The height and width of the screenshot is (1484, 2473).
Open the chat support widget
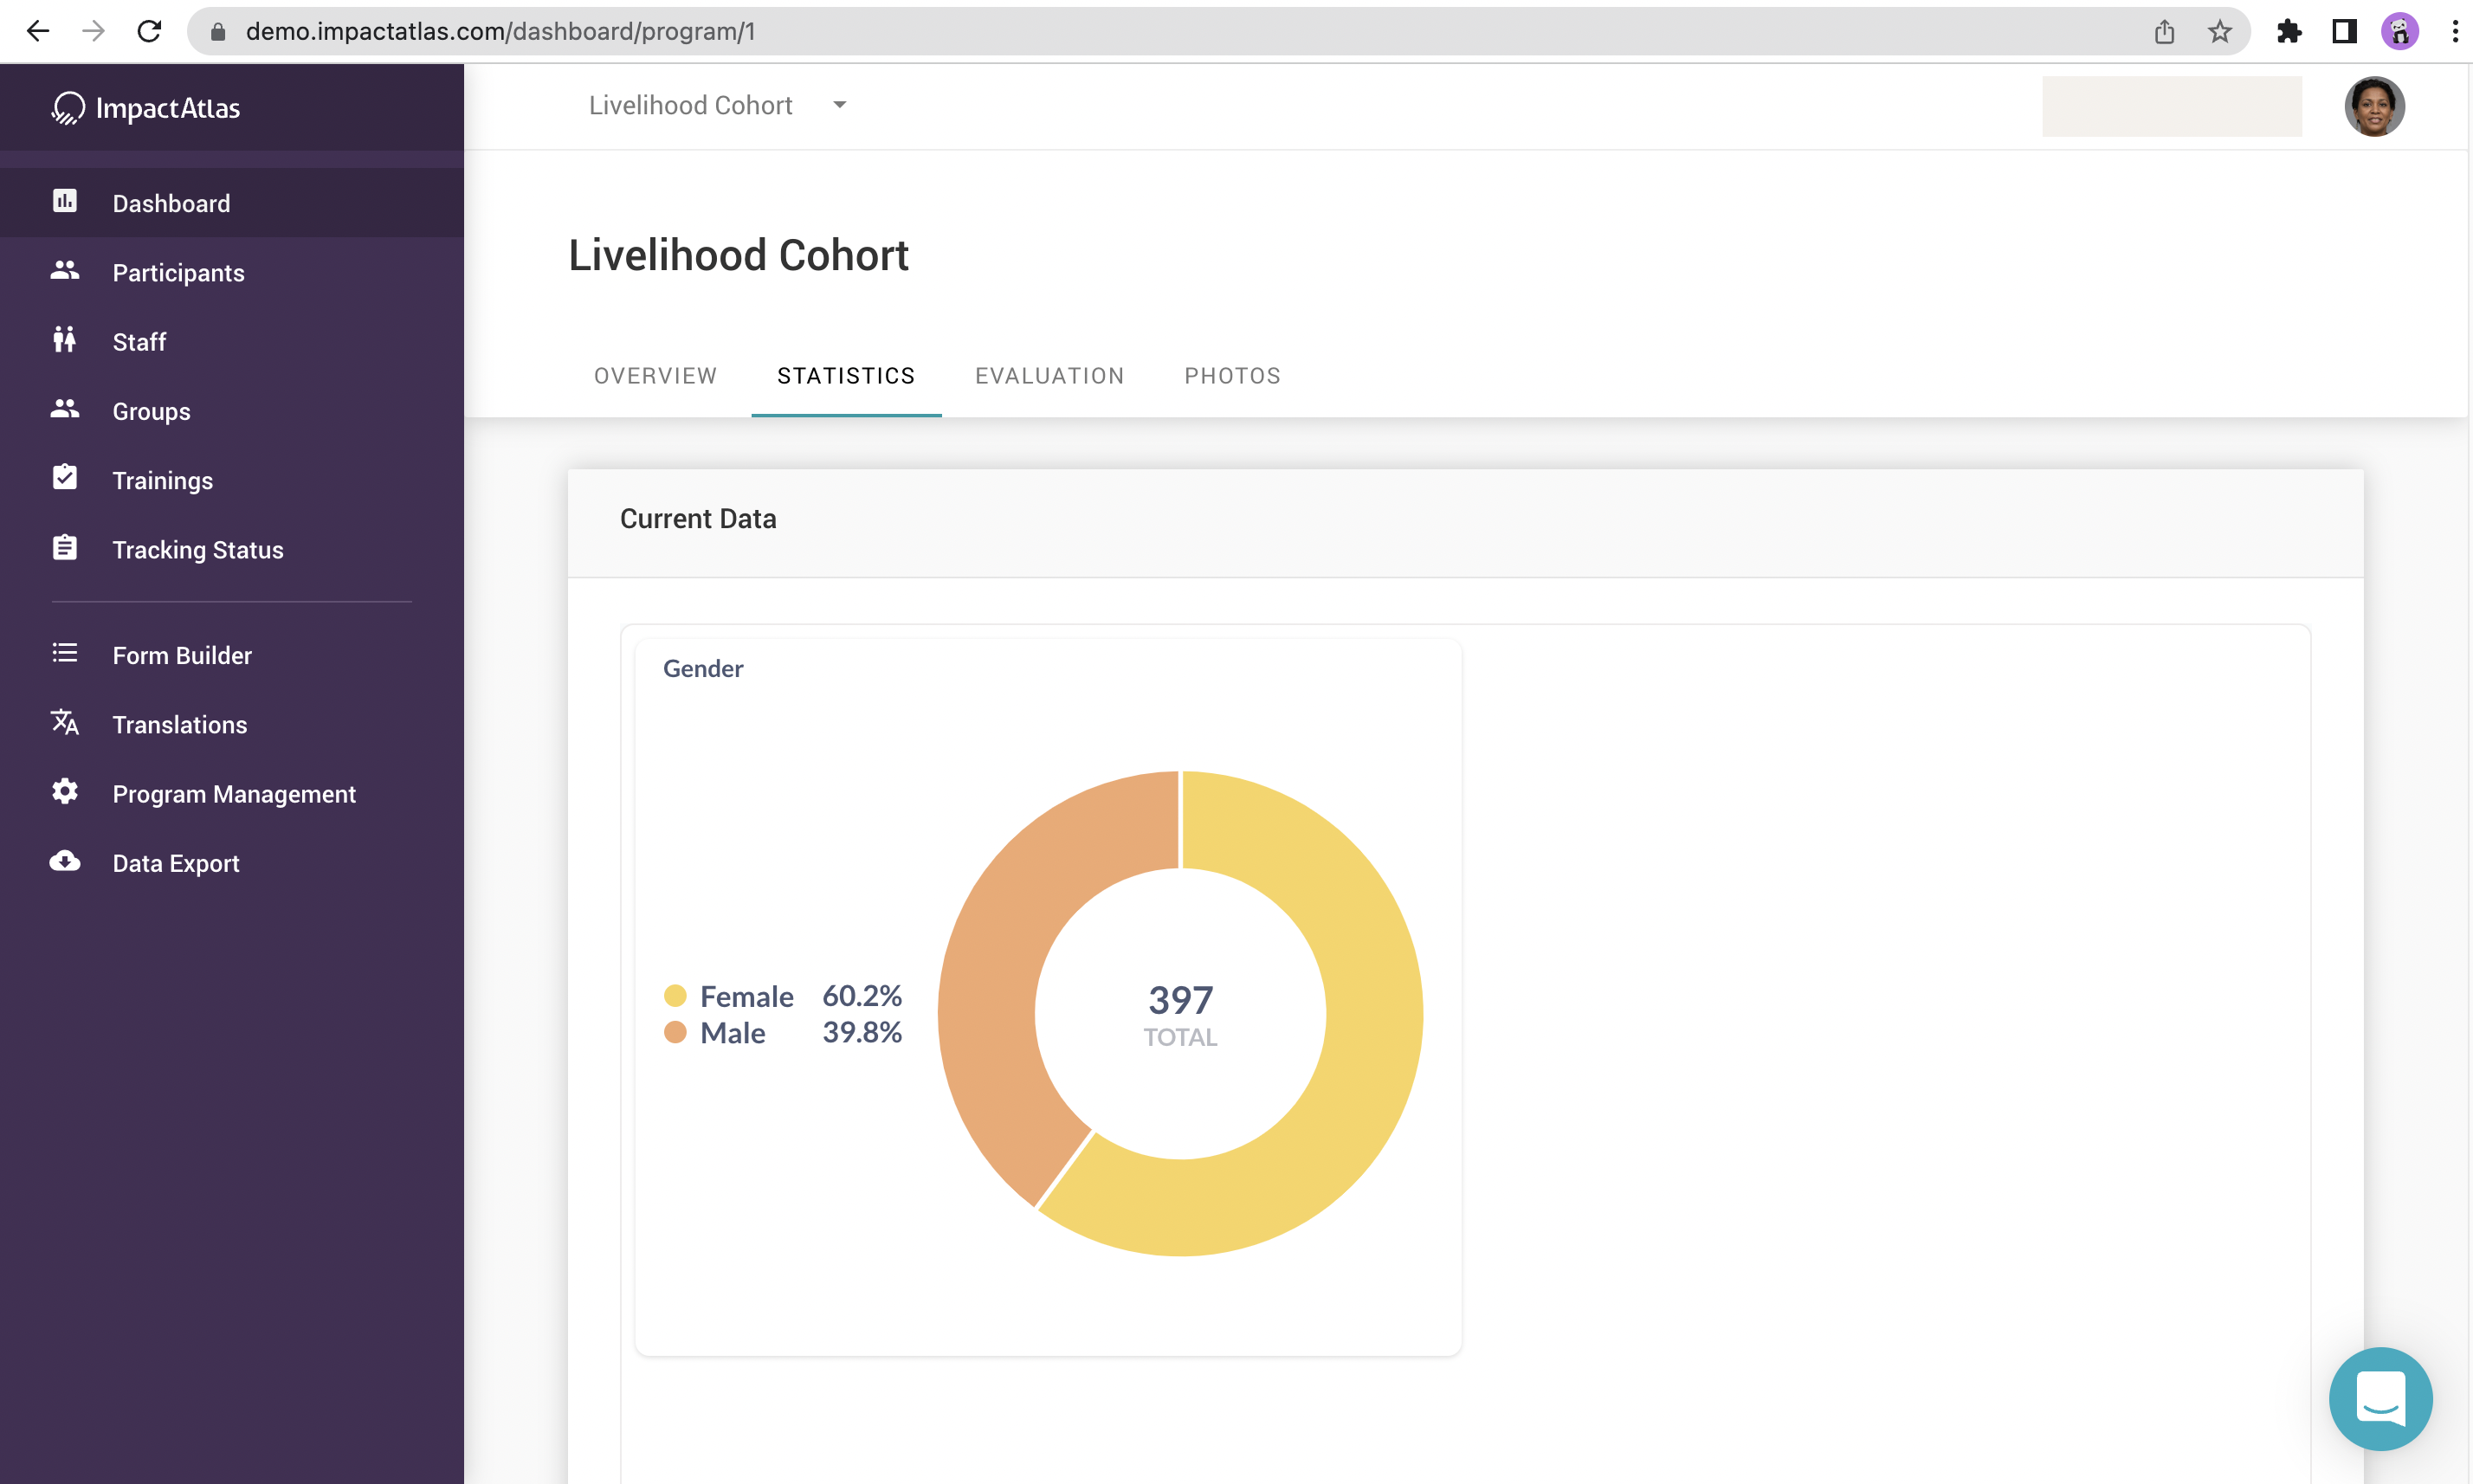coord(2380,1398)
